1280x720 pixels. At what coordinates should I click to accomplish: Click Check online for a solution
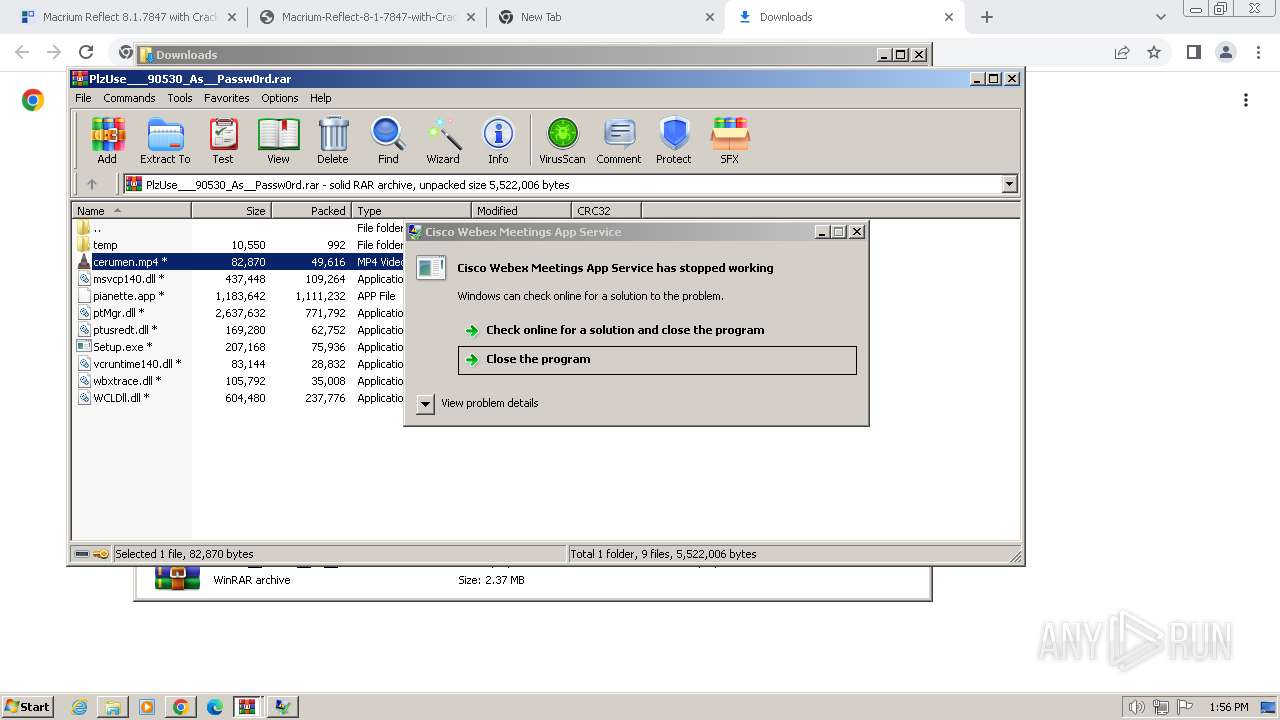[625, 330]
